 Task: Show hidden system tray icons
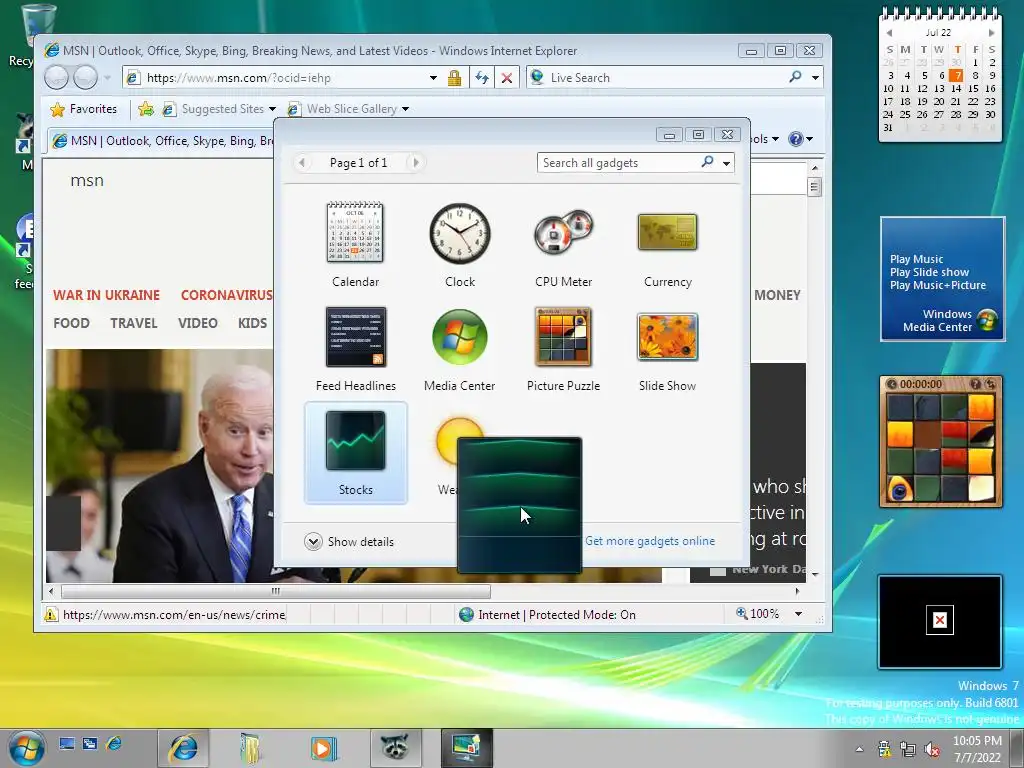[859, 749]
